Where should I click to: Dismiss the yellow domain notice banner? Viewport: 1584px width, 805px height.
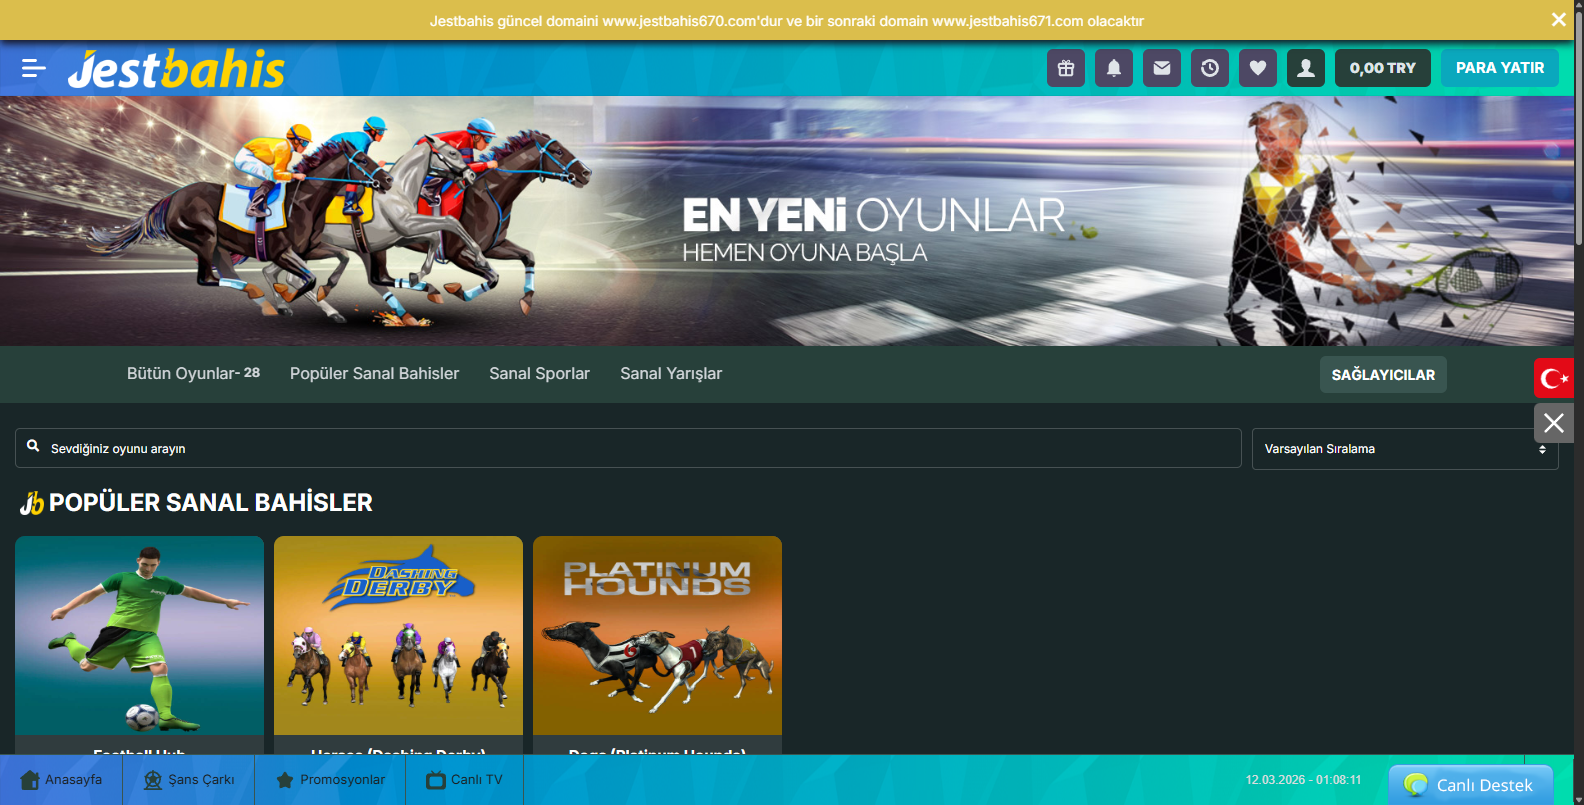(x=1558, y=20)
